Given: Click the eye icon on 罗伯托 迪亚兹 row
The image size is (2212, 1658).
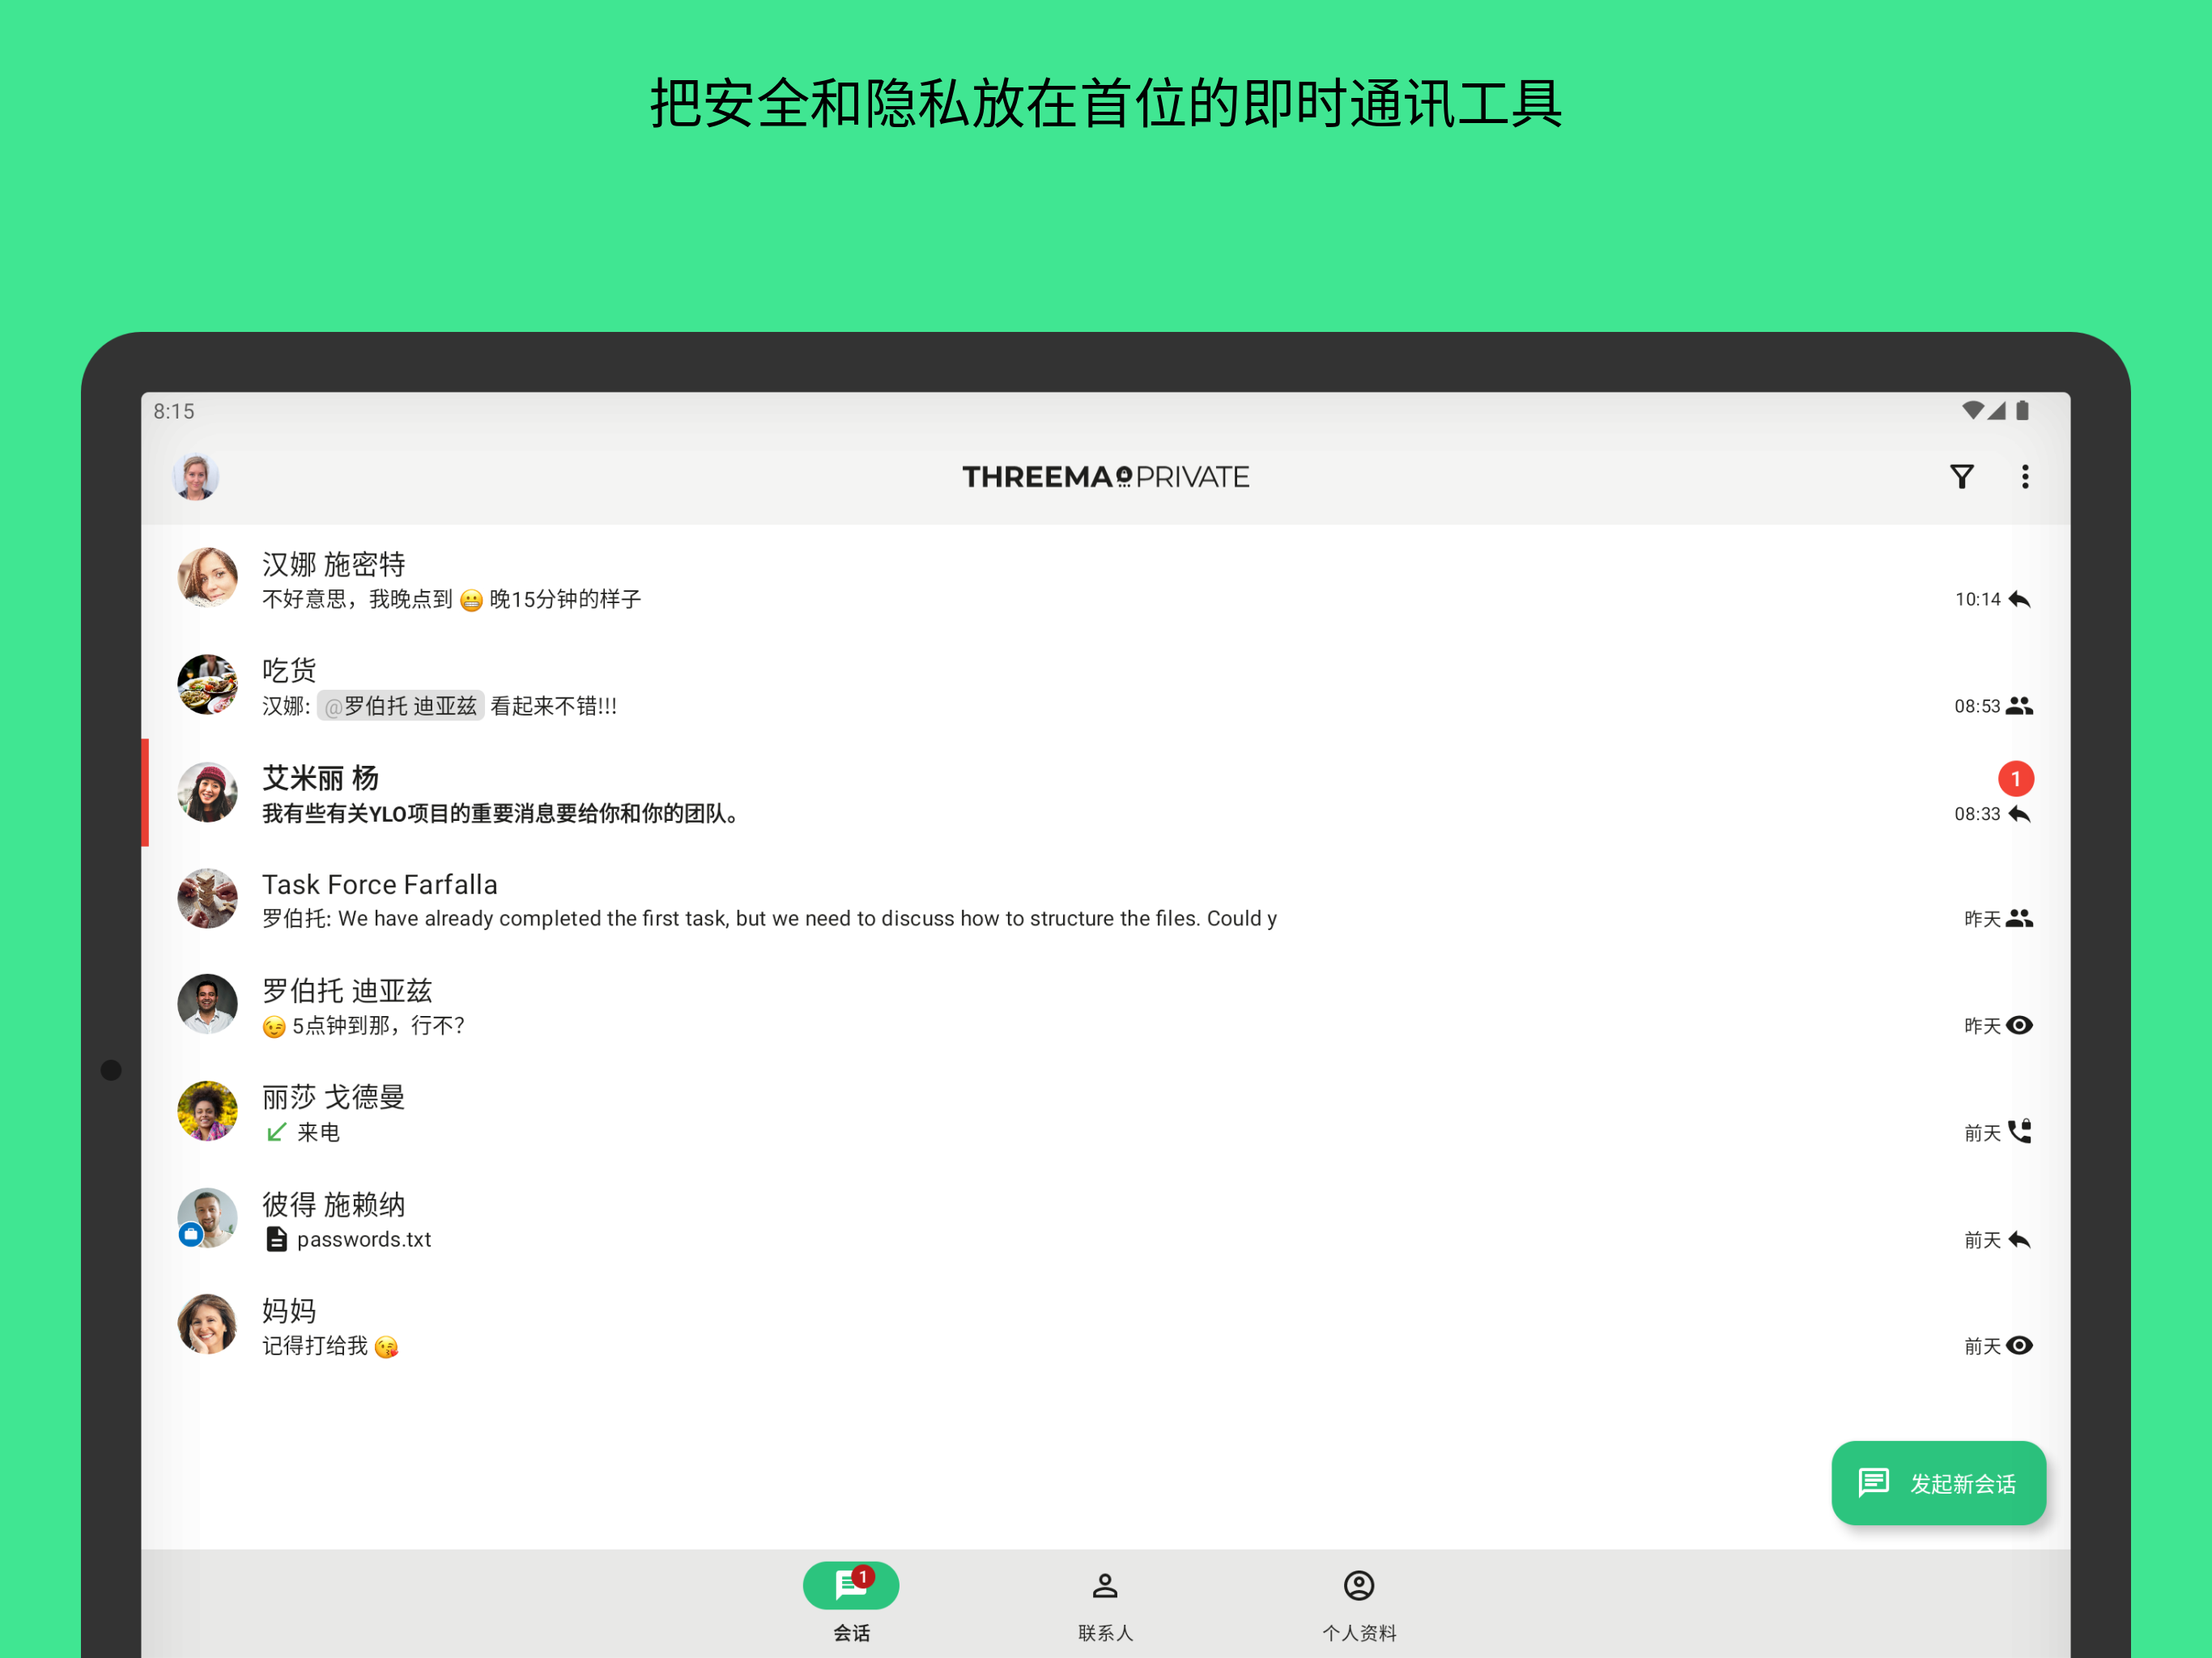Looking at the screenshot, I should 2019,1025.
